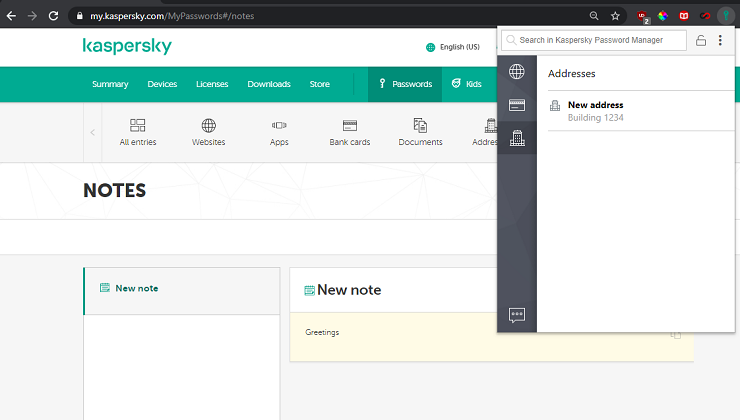Click the Greetings note text
This screenshot has height=420, width=740.
point(322,332)
